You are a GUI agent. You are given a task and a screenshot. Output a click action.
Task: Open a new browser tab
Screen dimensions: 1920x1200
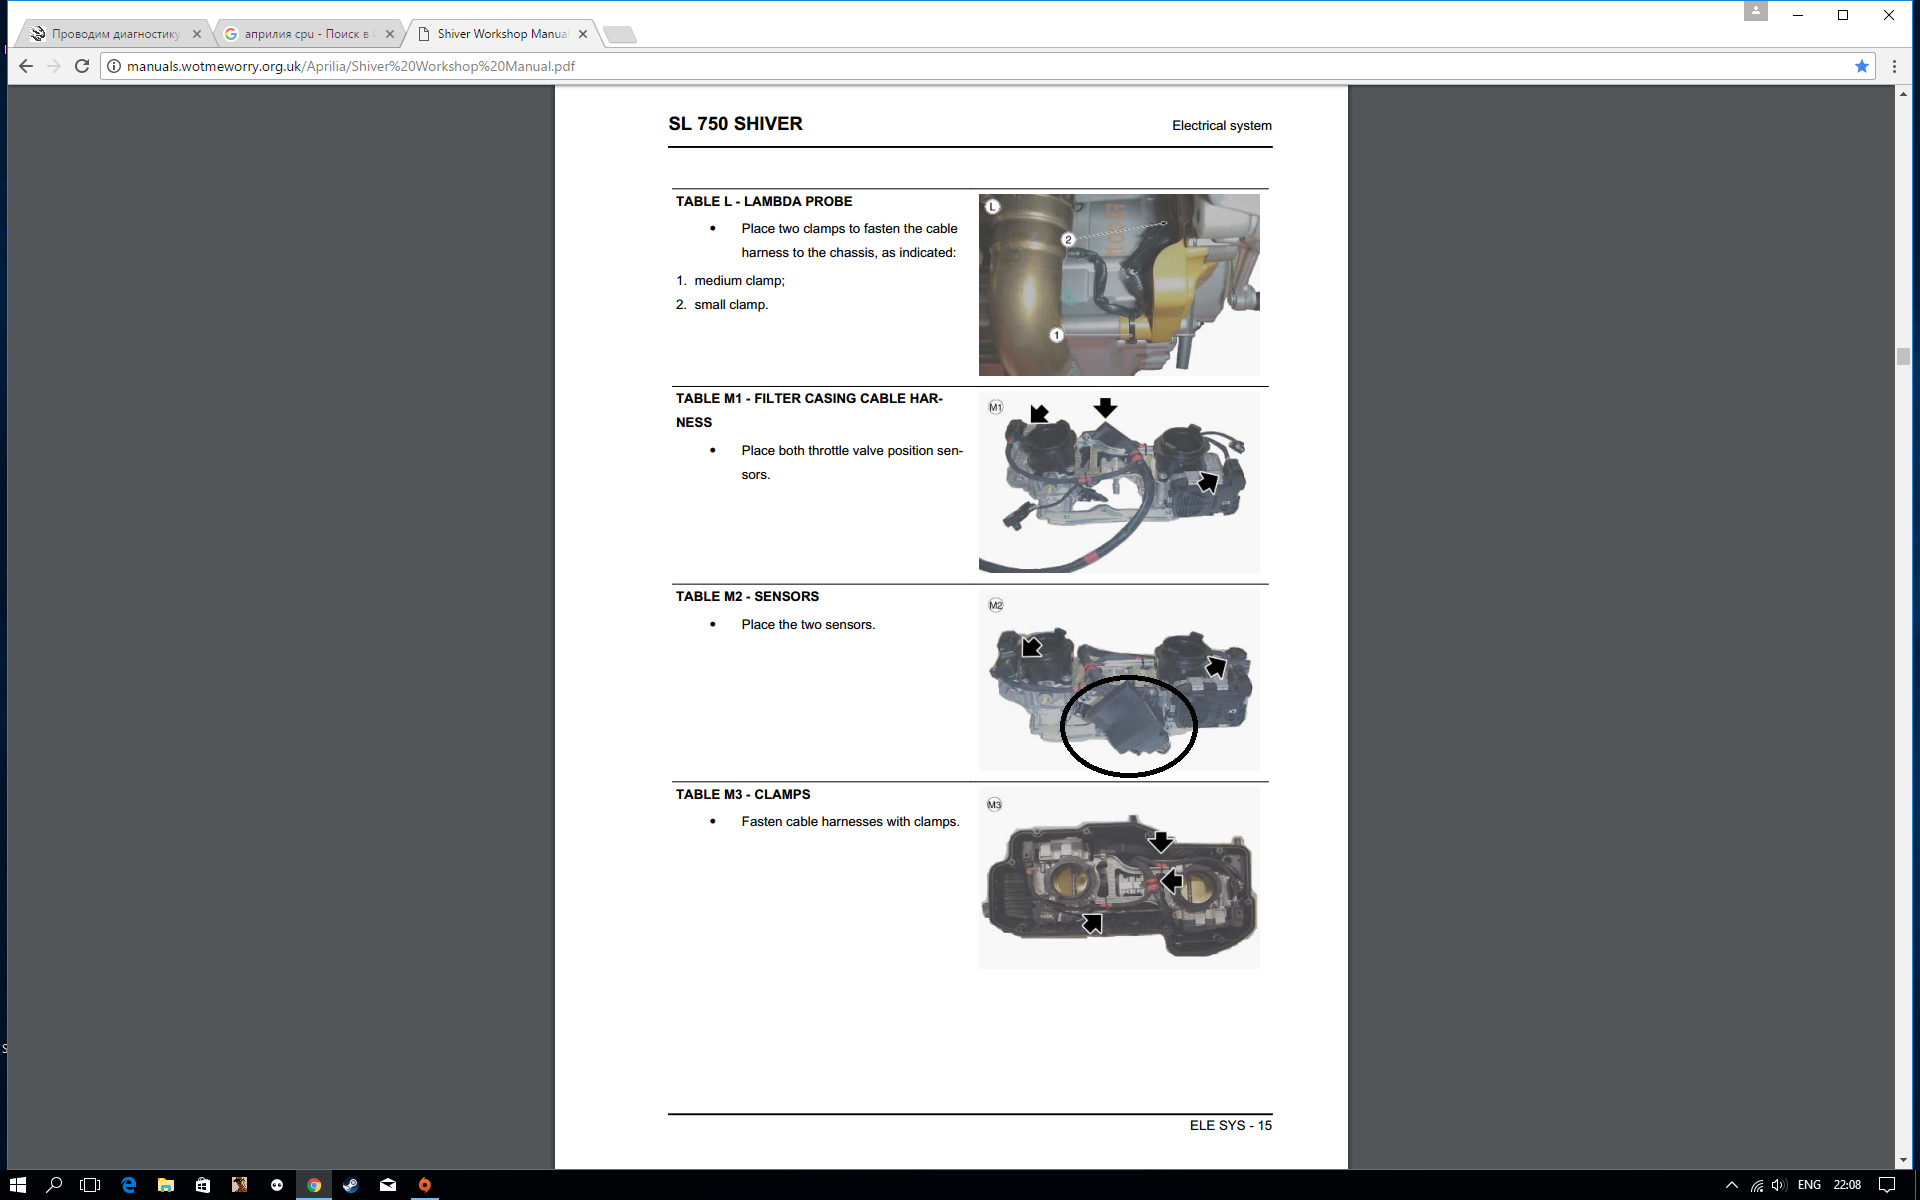pyautogui.click(x=620, y=35)
